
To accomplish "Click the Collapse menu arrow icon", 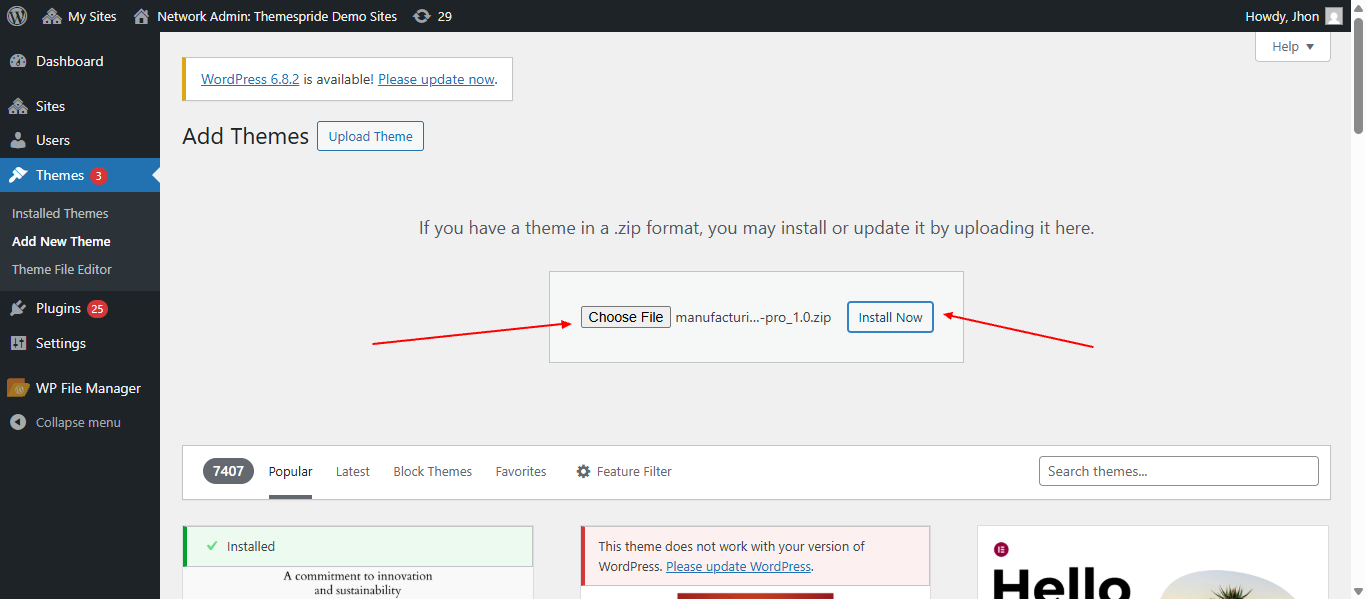I will (18, 422).
